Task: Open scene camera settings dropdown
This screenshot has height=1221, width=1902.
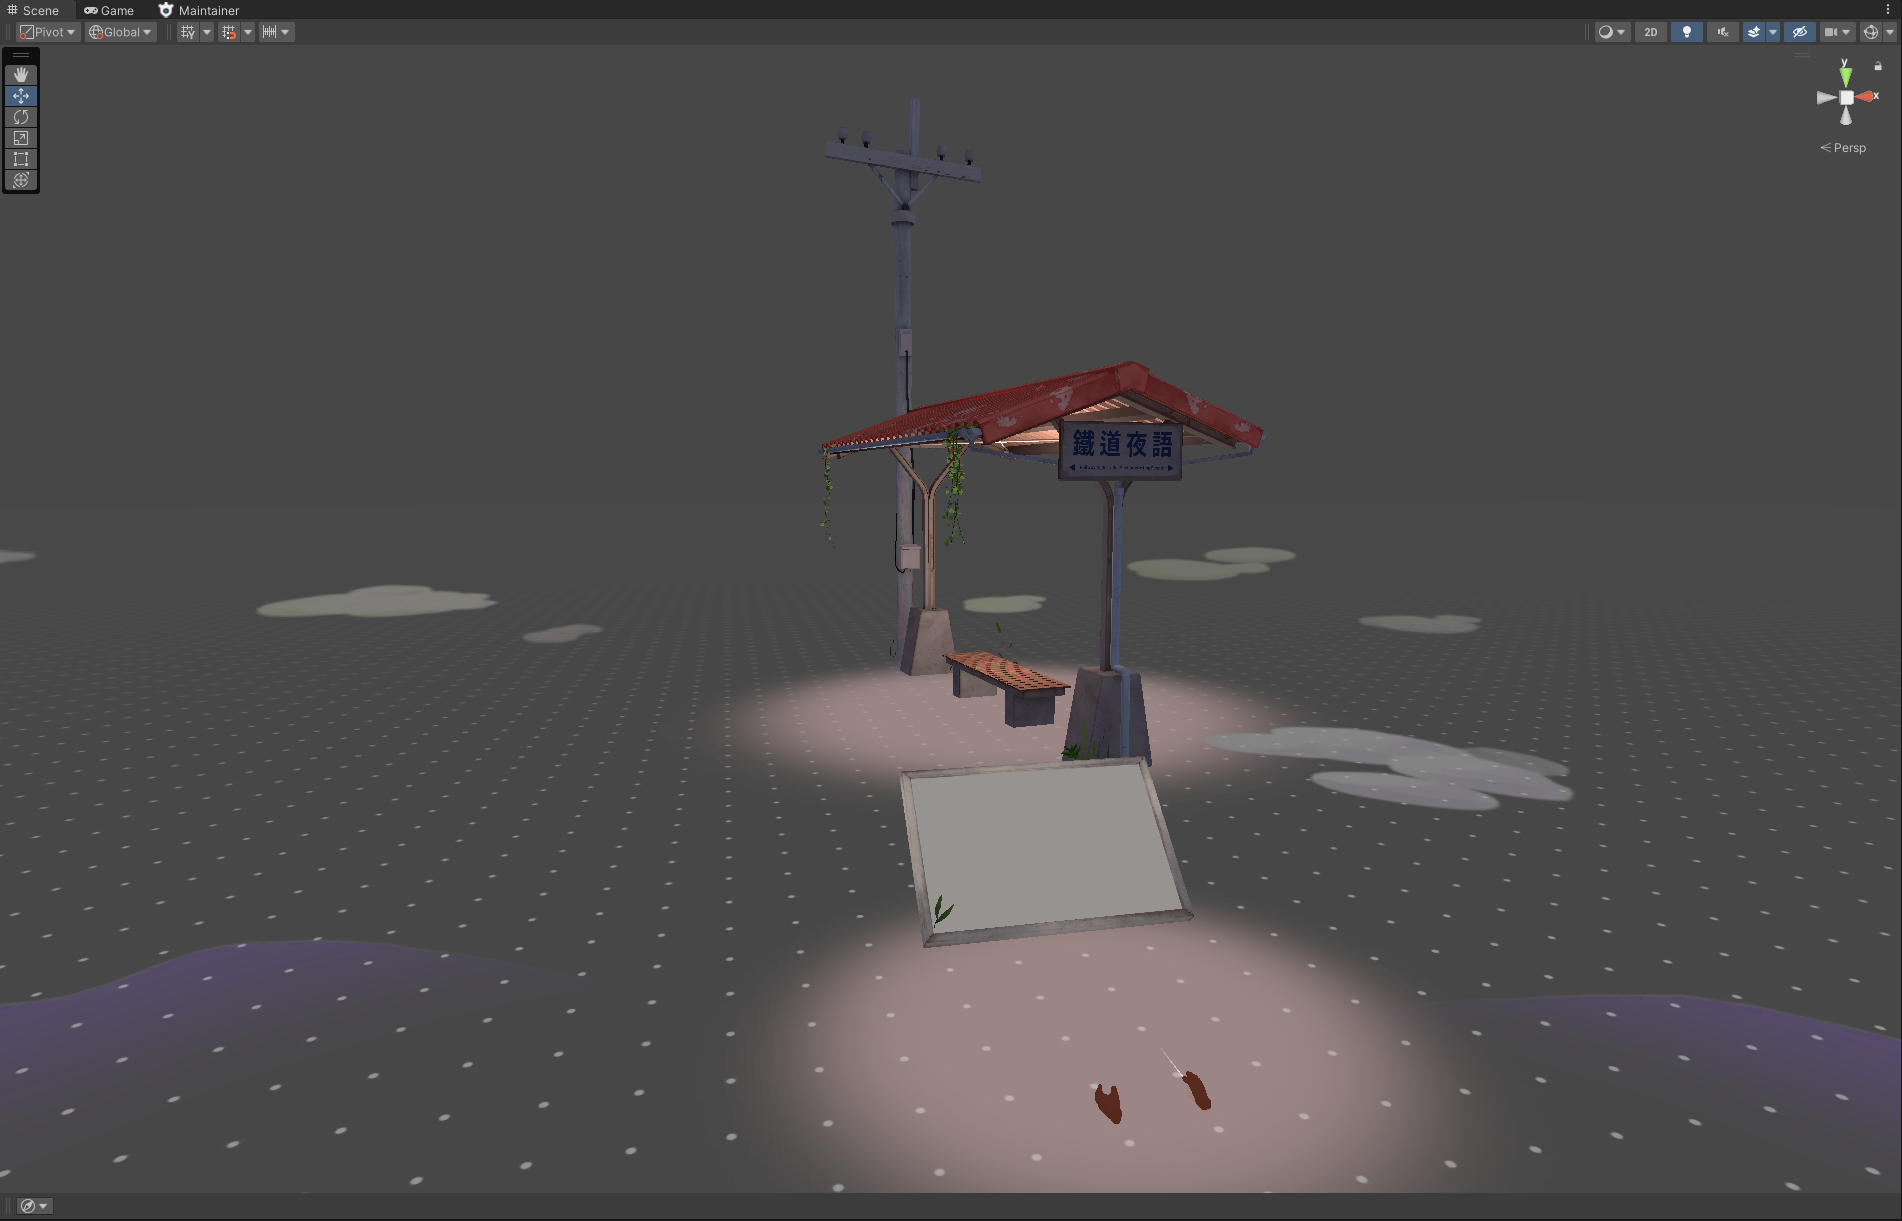Action: click(x=1837, y=32)
